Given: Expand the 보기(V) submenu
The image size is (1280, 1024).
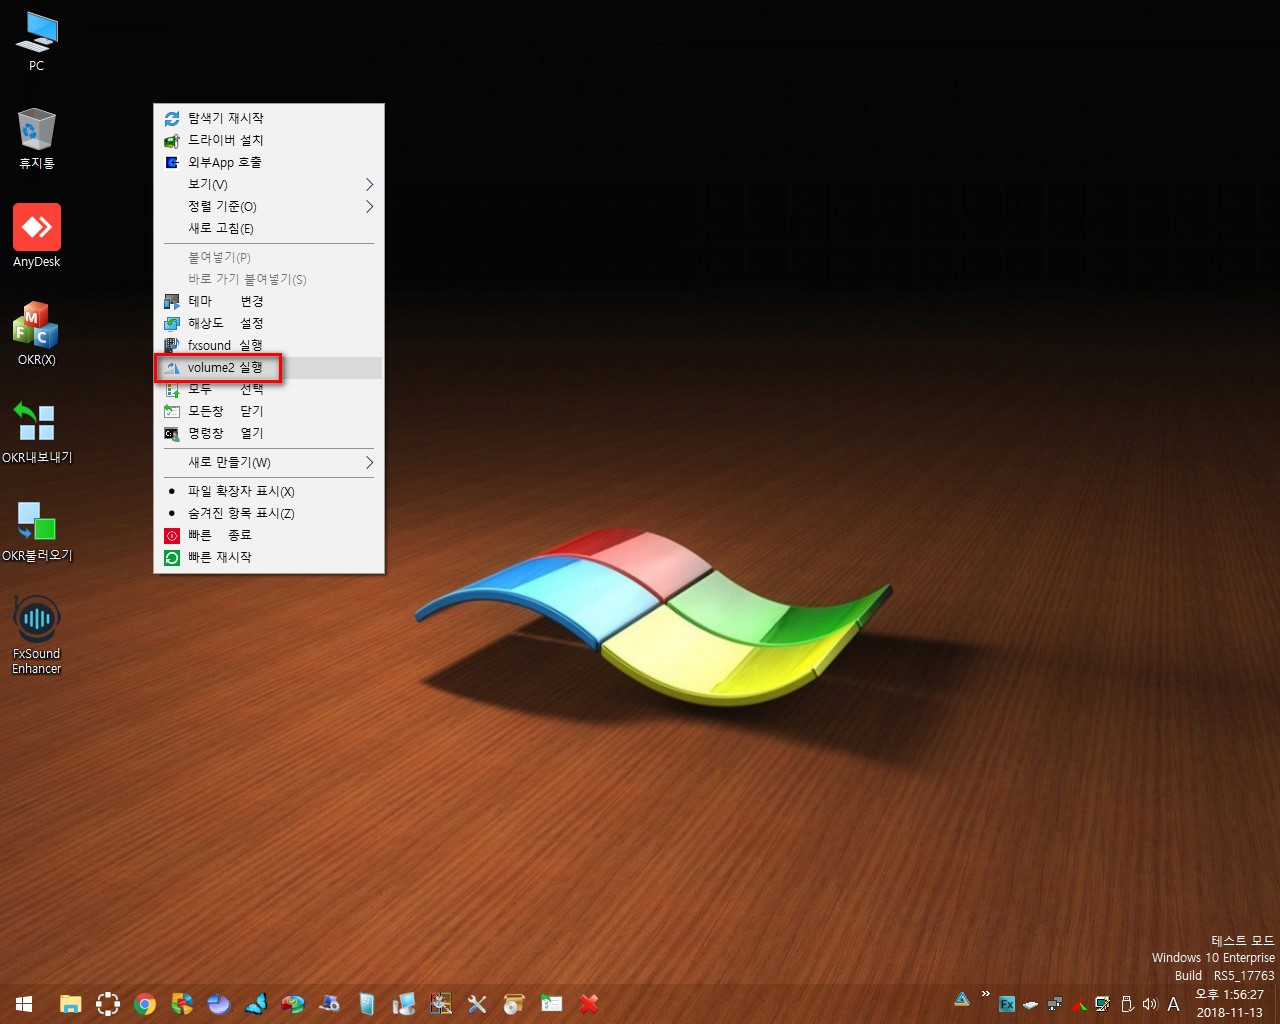Looking at the screenshot, I should [269, 184].
